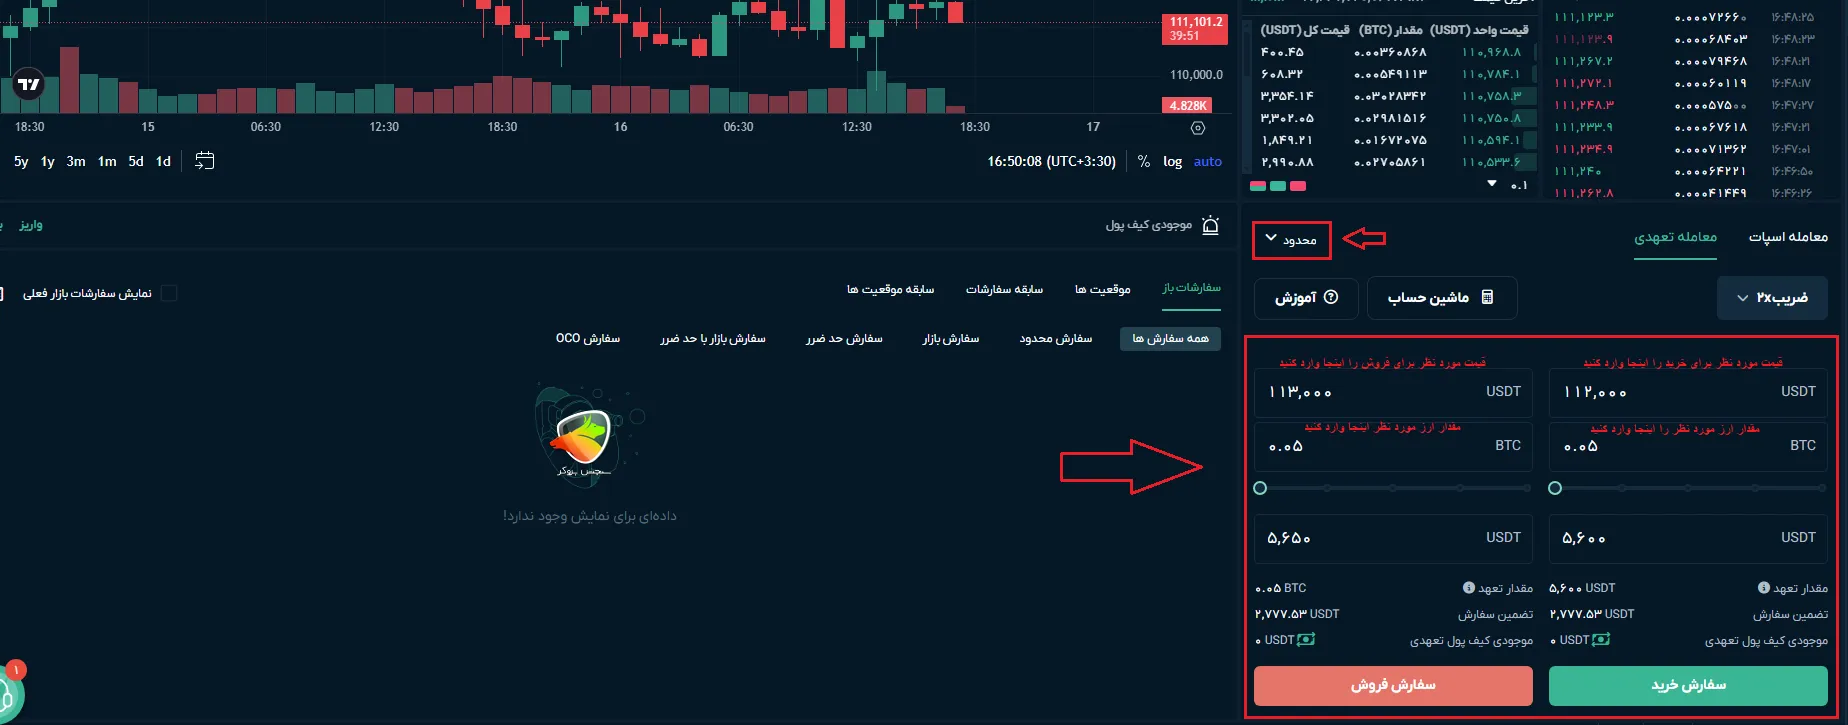The image size is (1848, 725).
Task: Click the question mark icon in آموزش
Action: [1331, 298]
